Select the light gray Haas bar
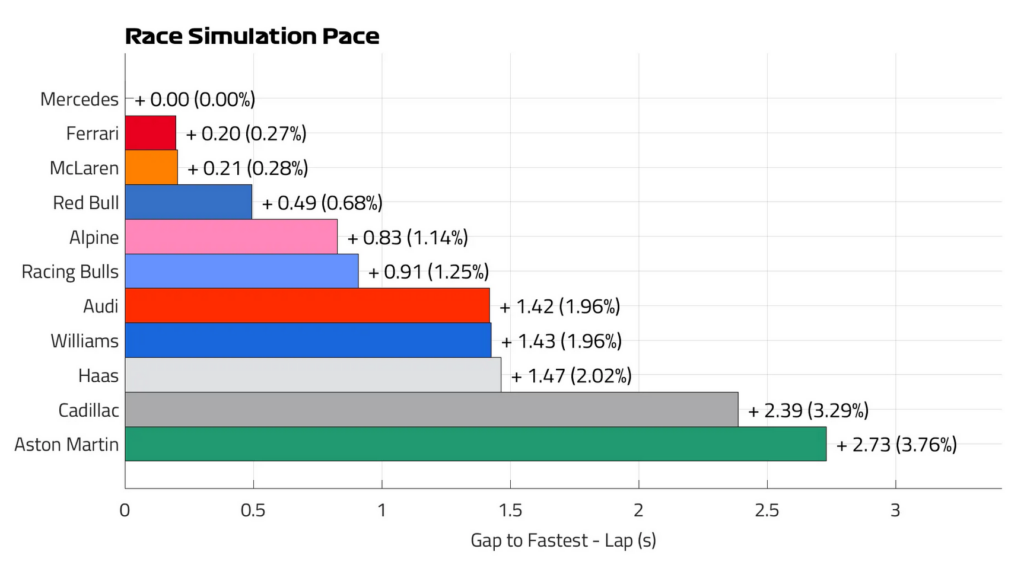This screenshot has height=565, width=1024. (313, 375)
